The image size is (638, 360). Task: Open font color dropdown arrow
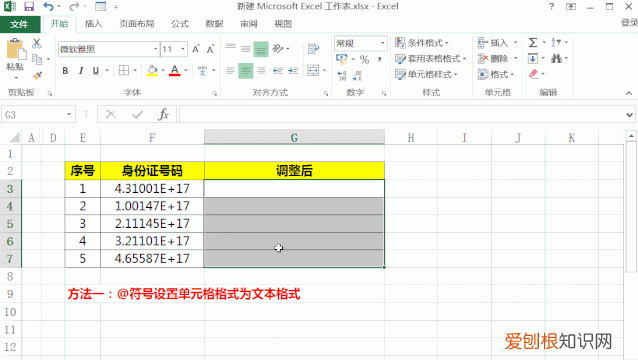tap(186, 70)
